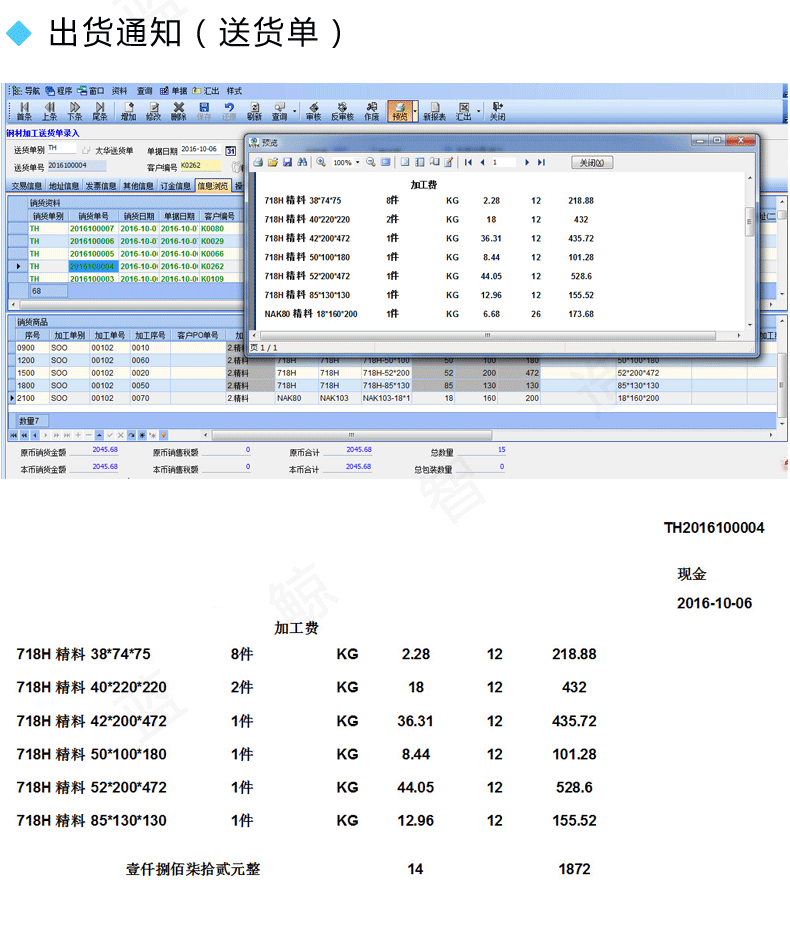Click the 首条 first-record toolbar icon
This screenshot has width=790, height=925.
[24, 110]
